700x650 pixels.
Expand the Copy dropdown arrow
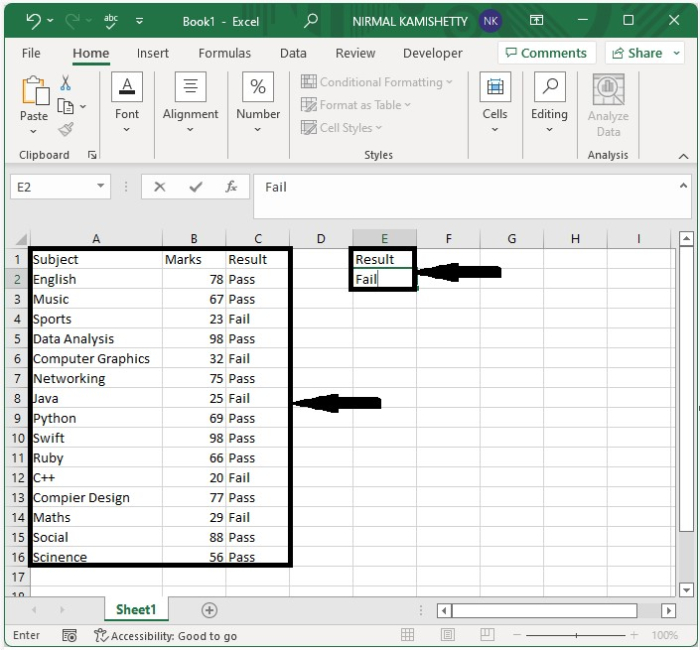pos(83,107)
